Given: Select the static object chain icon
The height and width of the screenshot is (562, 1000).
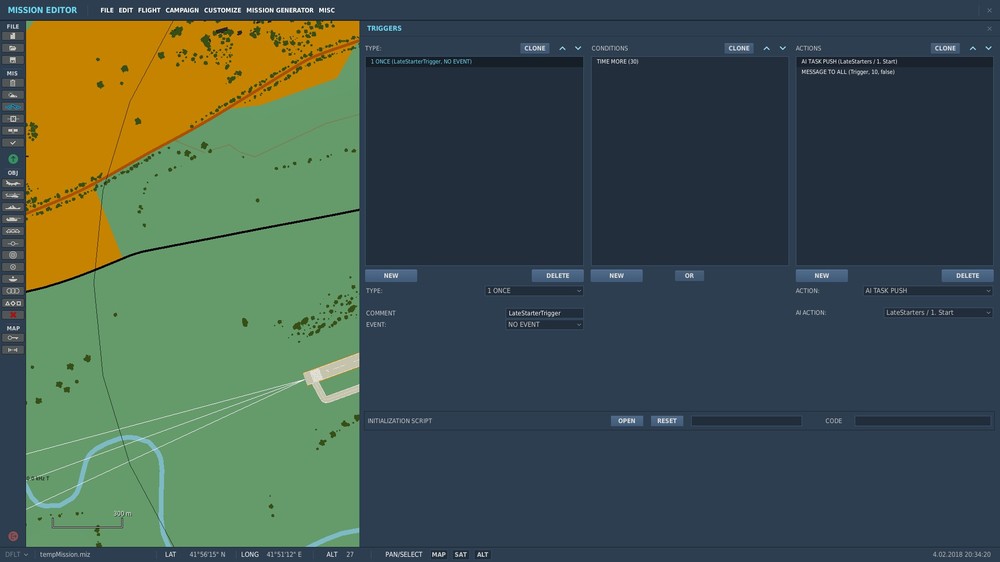Looking at the screenshot, I should point(12,231).
